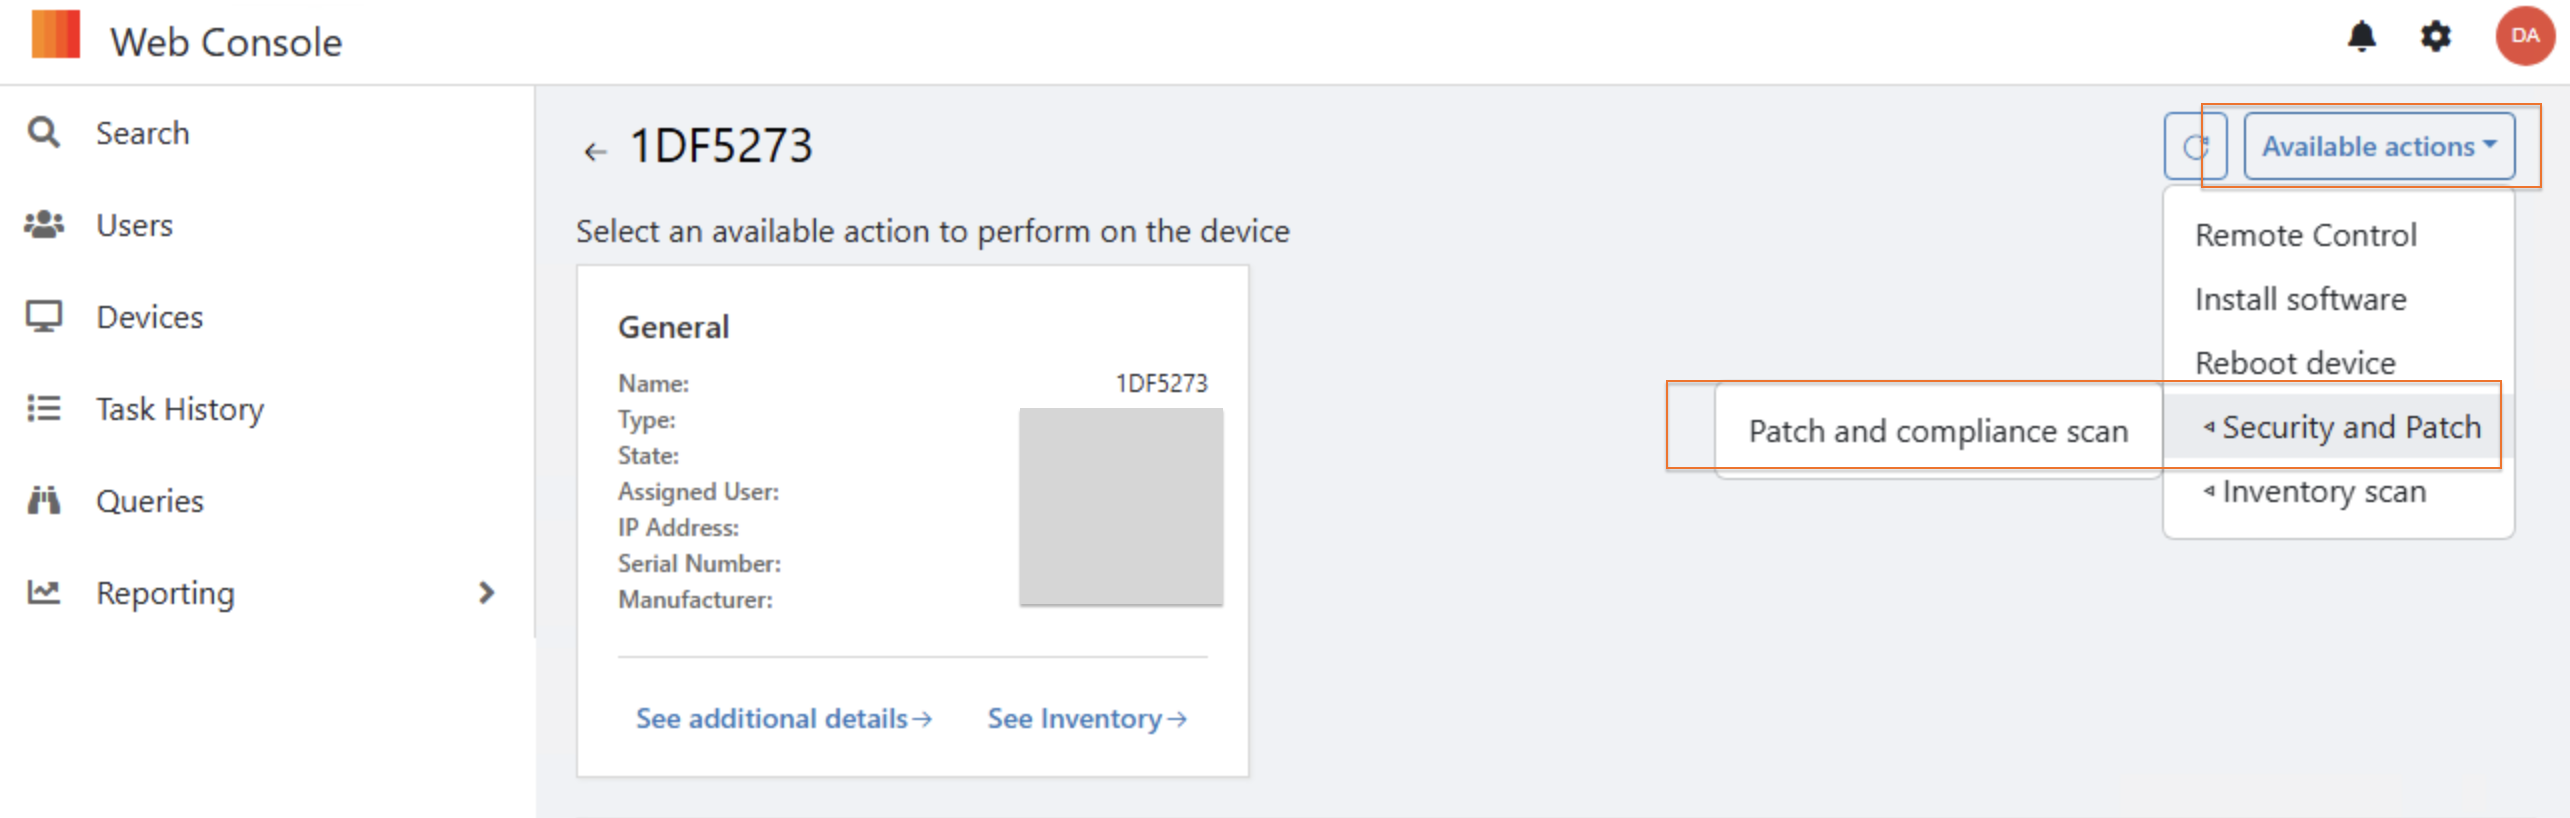Open the Users section icon
Image resolution: width=2570 pixels, height=818 pixels.
[x=44, y=224]
